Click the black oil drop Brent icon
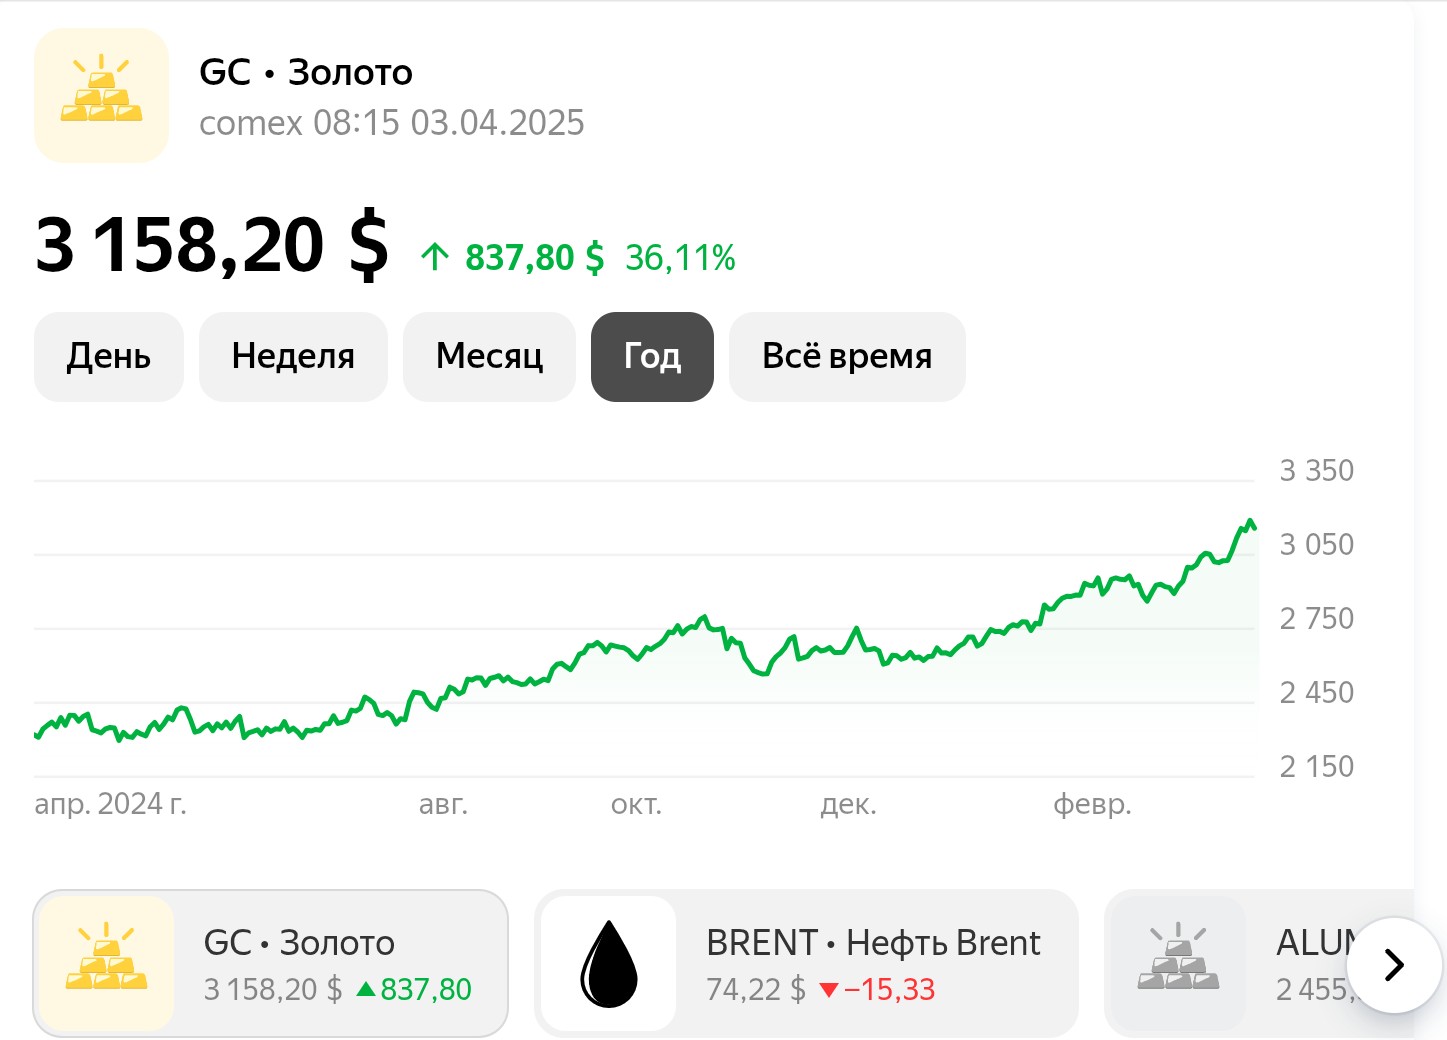 [608, 963]
